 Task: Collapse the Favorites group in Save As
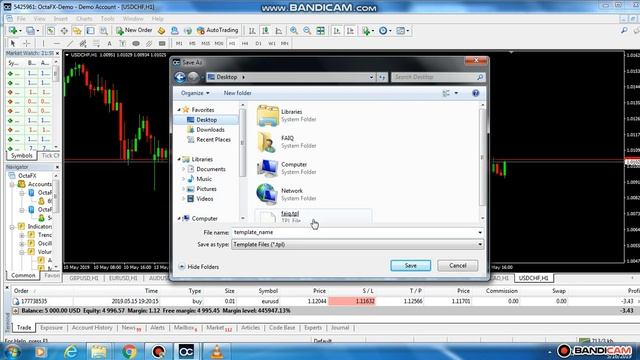[x=179, y=110]
